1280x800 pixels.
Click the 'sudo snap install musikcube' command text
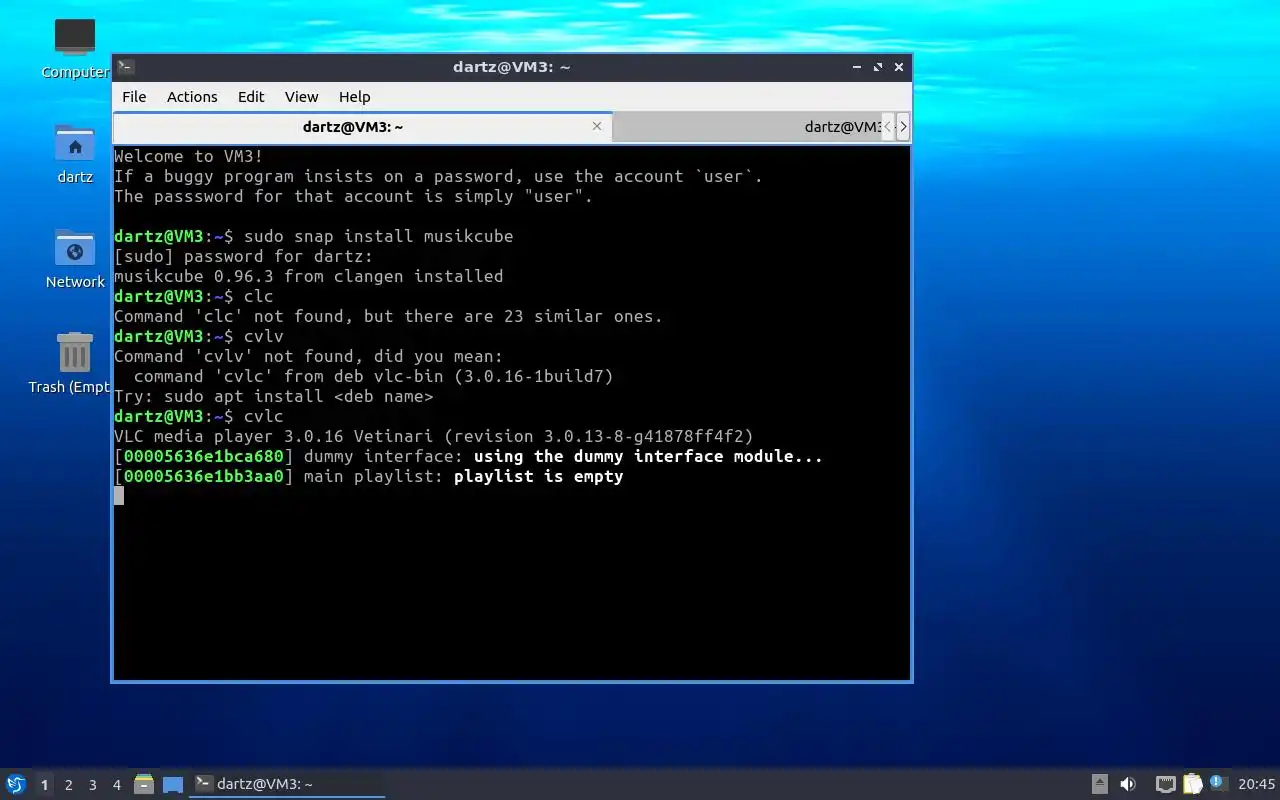(x=379, y=236)
